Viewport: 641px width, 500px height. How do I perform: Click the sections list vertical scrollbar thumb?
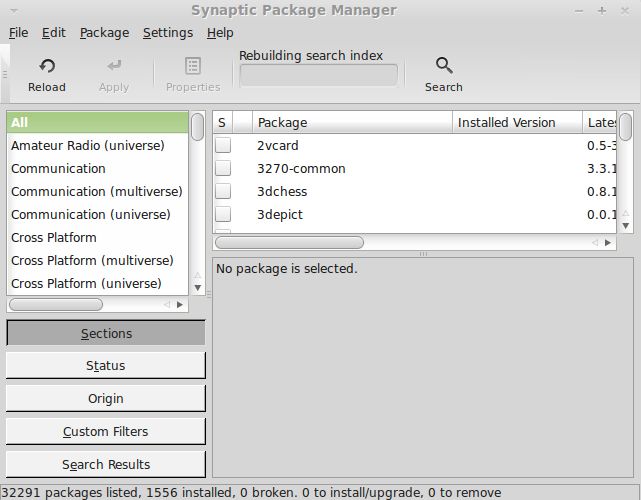pos(198,127)
